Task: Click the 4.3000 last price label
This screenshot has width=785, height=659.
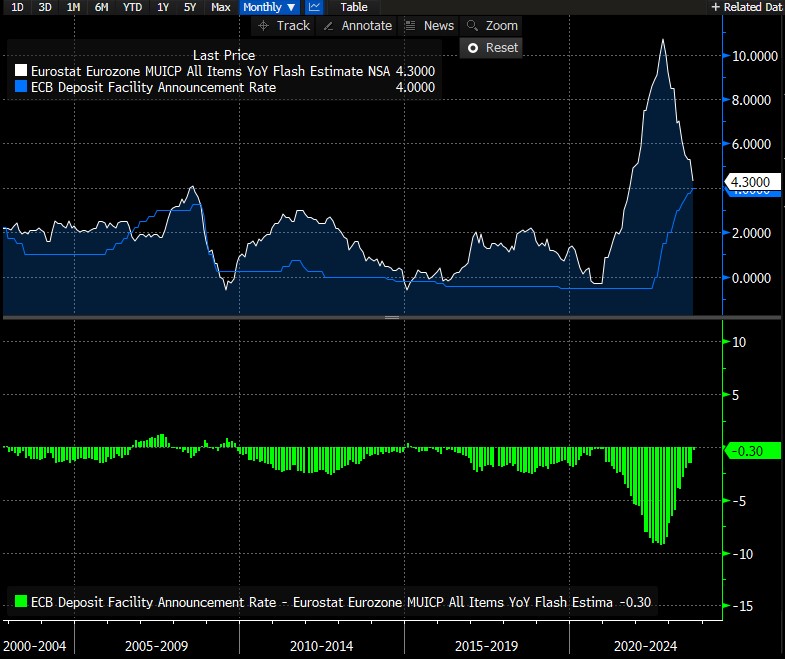Action: (x=749, y=182)
